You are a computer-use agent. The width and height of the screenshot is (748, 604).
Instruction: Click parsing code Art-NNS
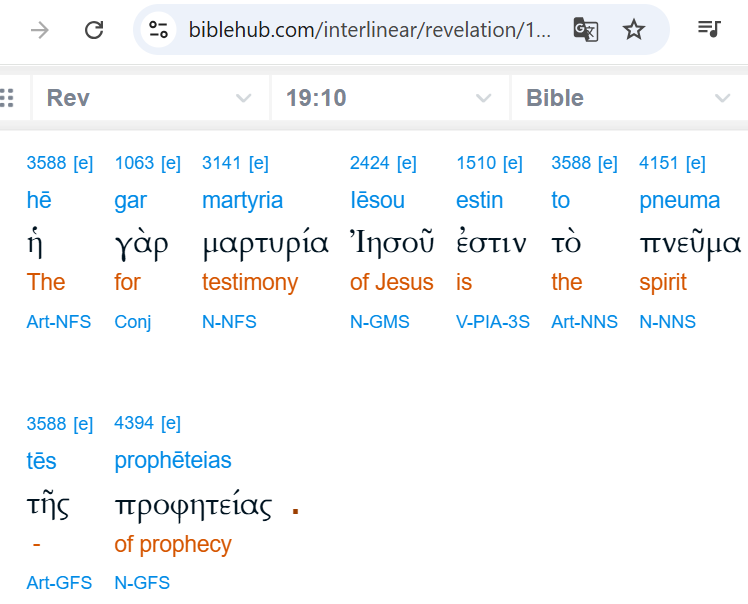pos(584,322)
